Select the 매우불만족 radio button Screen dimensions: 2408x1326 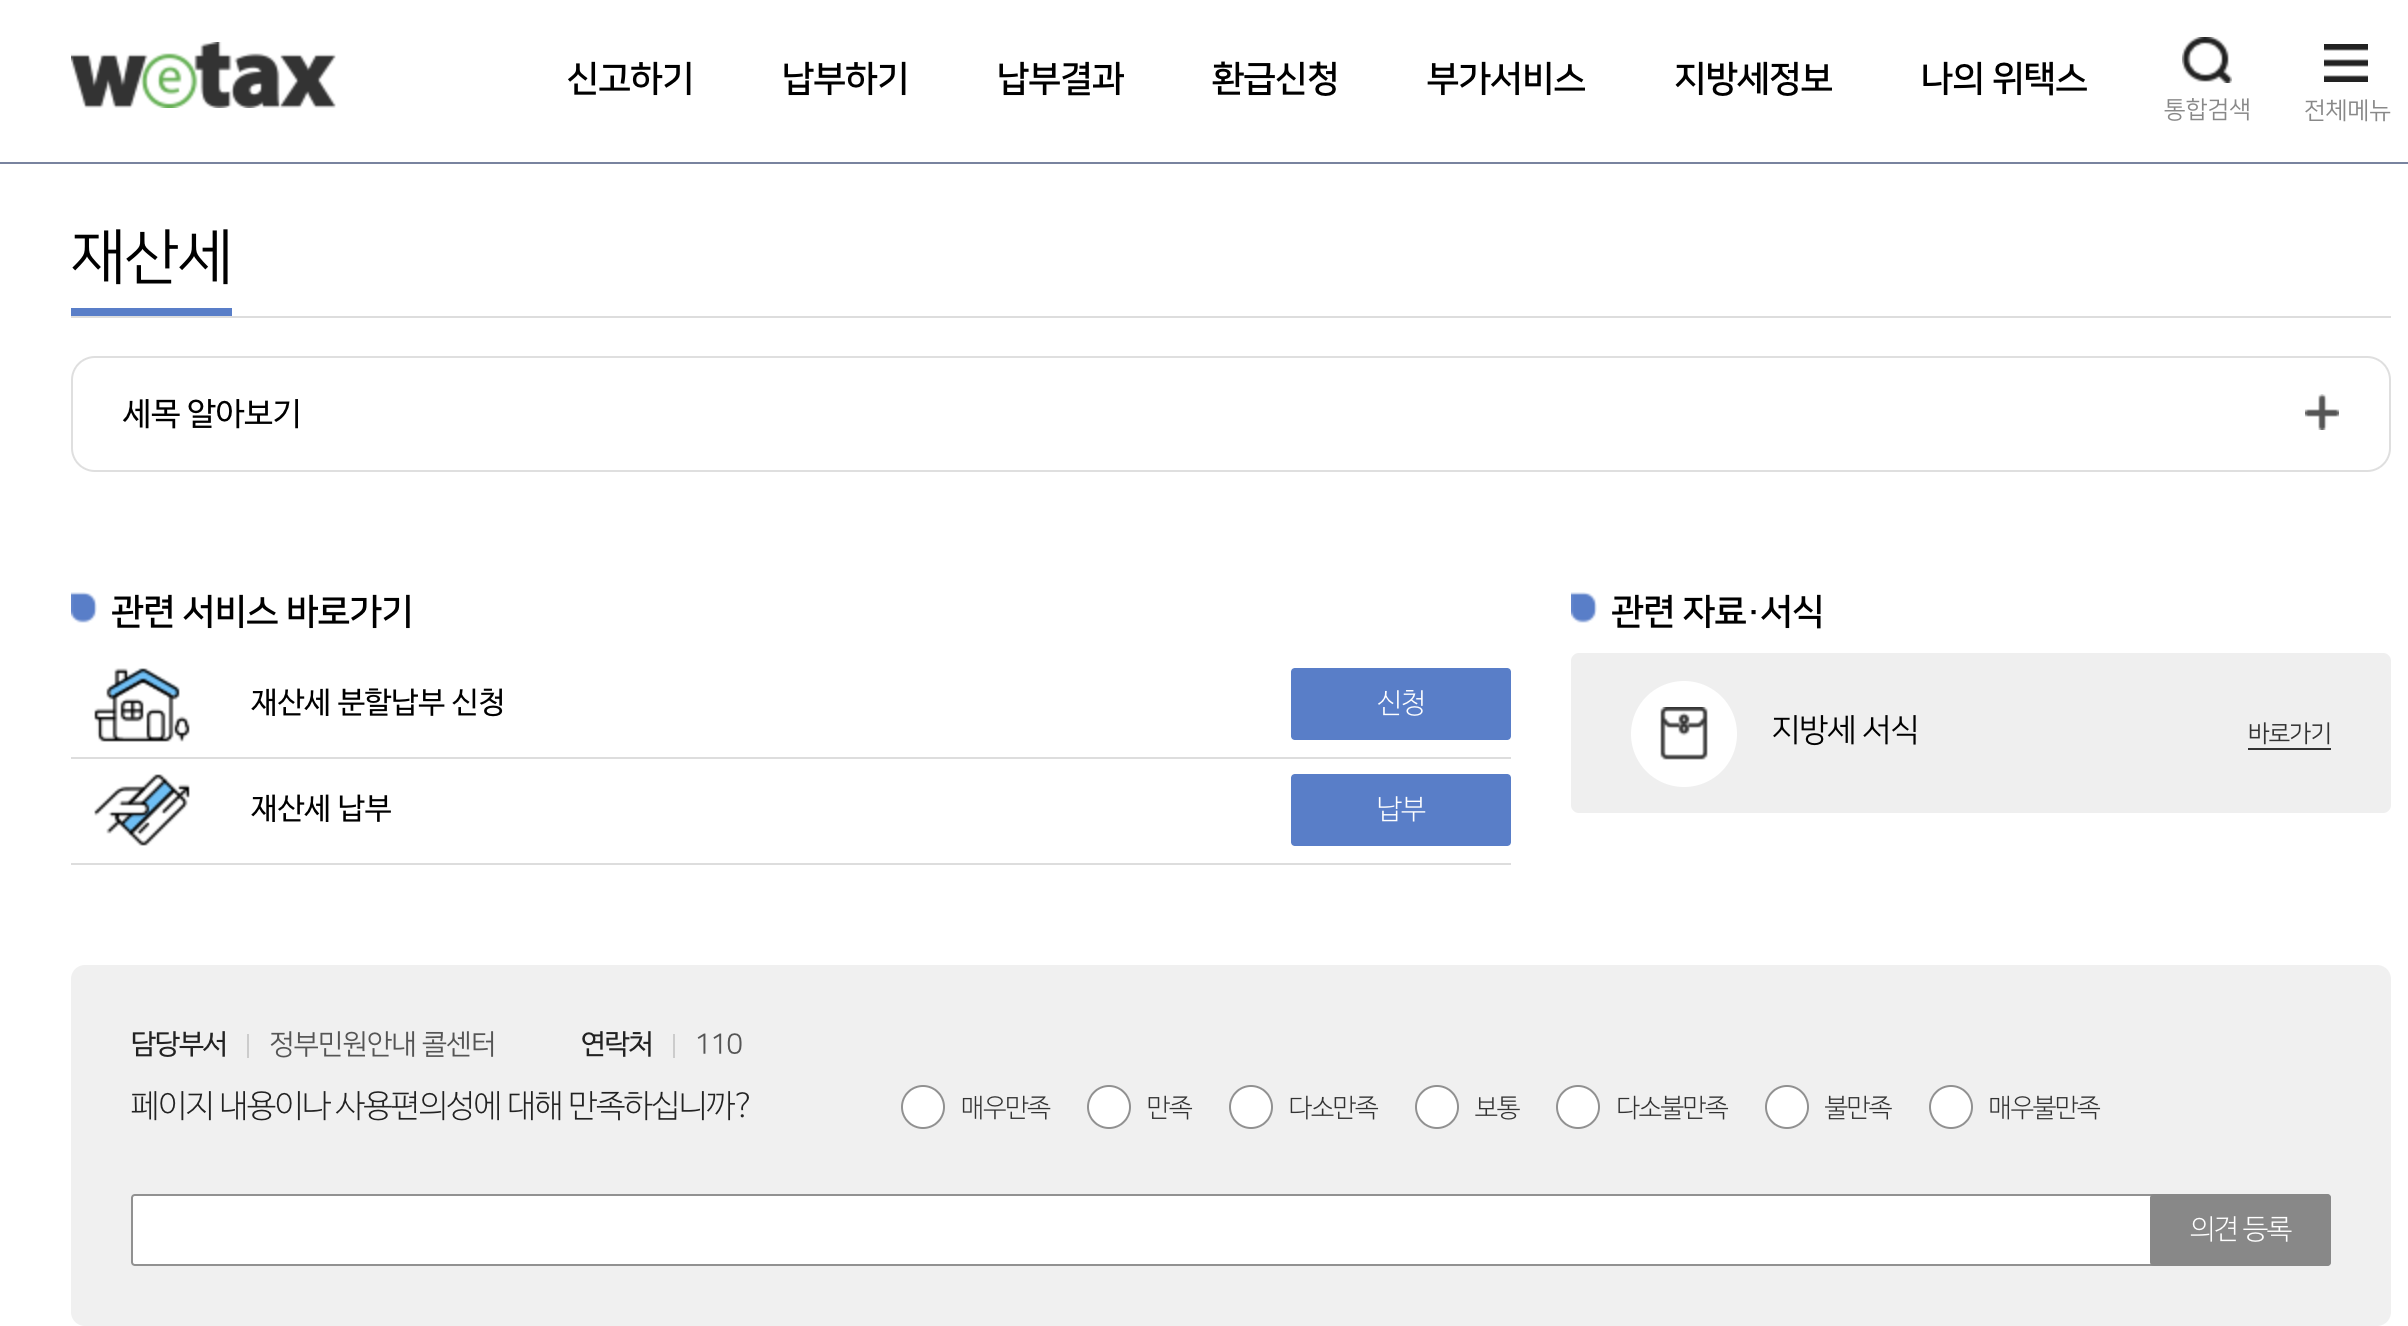coord(1950,1107)
